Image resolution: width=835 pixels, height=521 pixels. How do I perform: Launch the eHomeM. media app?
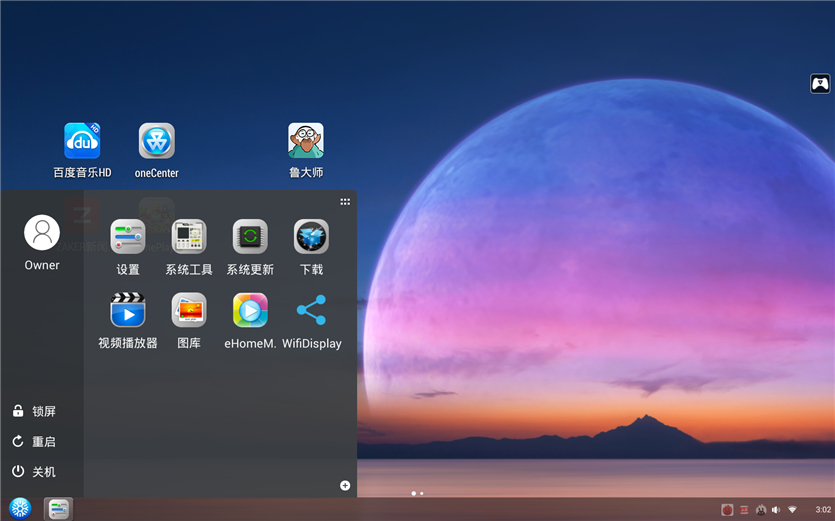(x=250, y=310)
